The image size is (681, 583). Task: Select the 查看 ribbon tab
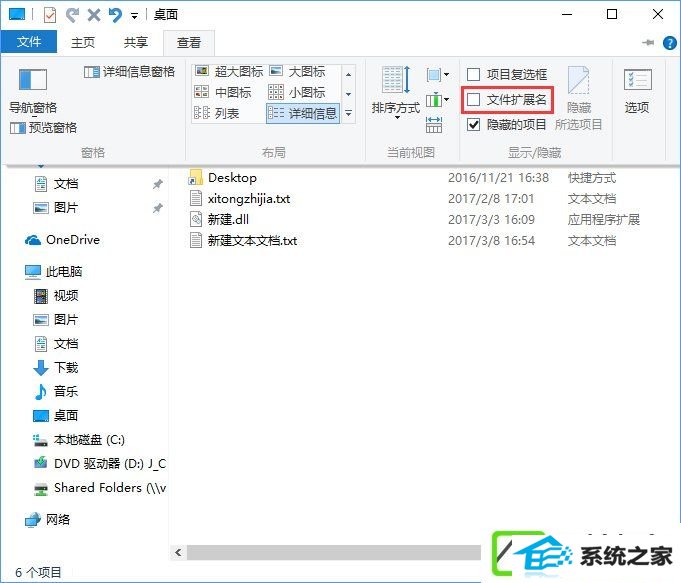(188, 43)
